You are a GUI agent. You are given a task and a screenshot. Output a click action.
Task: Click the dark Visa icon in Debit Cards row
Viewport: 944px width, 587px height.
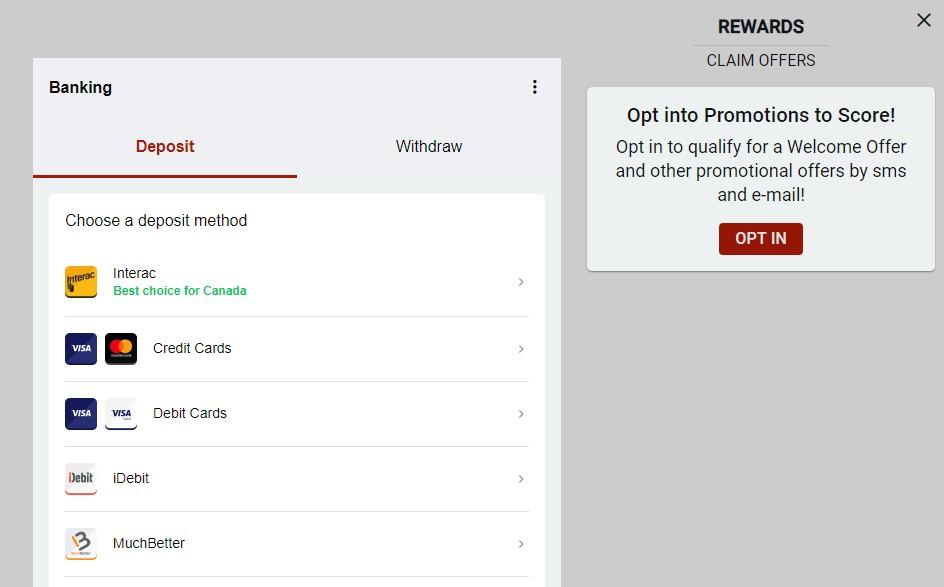81,414
